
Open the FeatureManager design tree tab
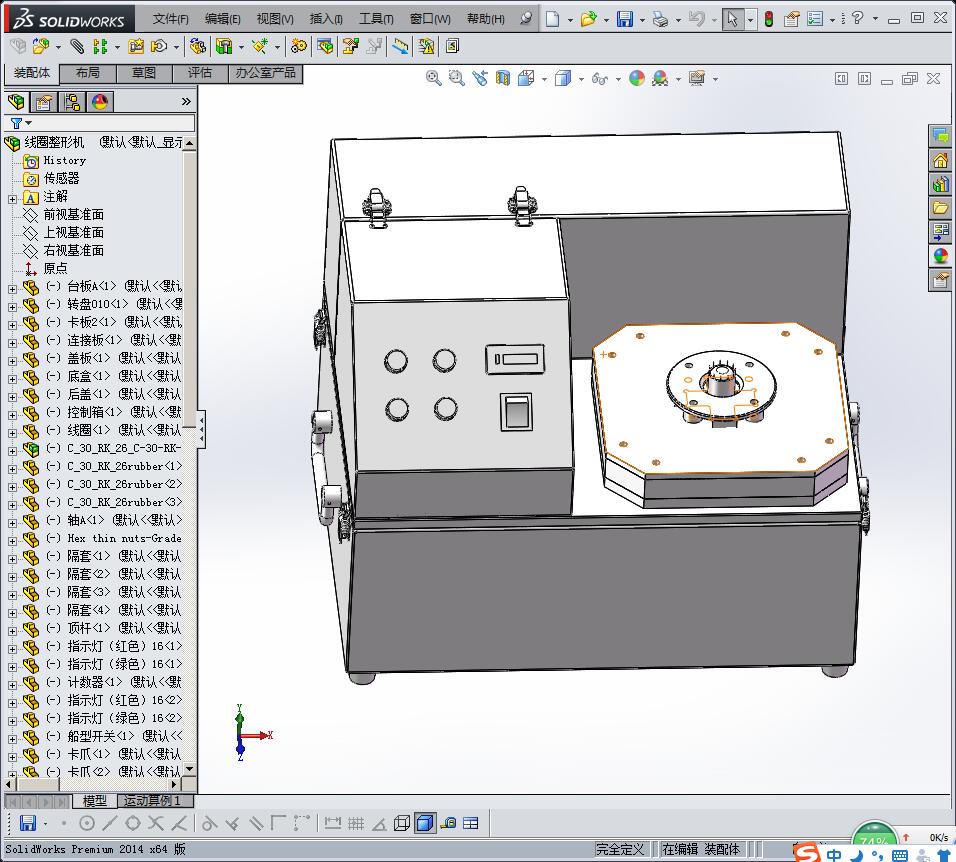tap(17, 102)
